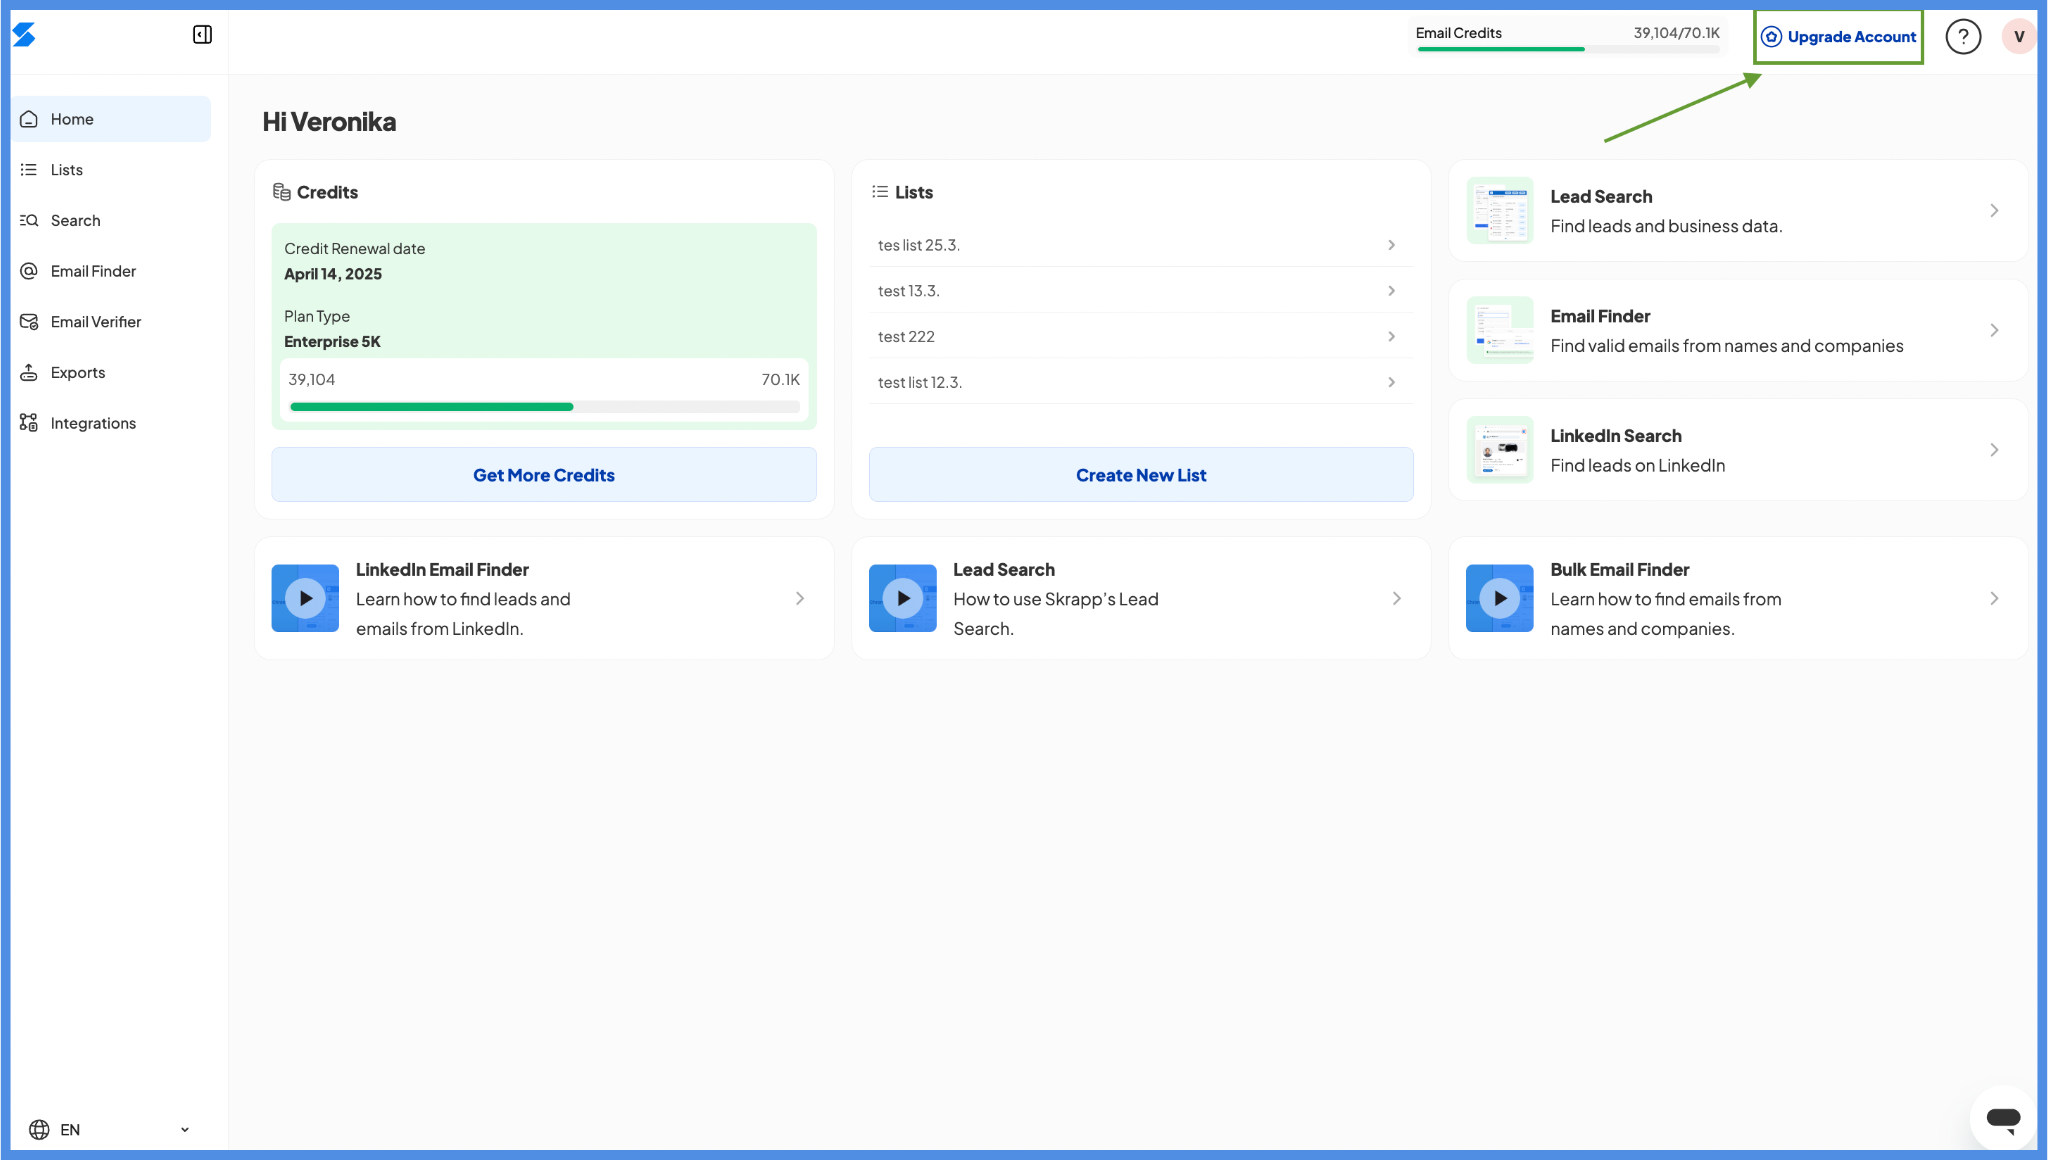Click the Skrapp logo icon

[24, 35]
